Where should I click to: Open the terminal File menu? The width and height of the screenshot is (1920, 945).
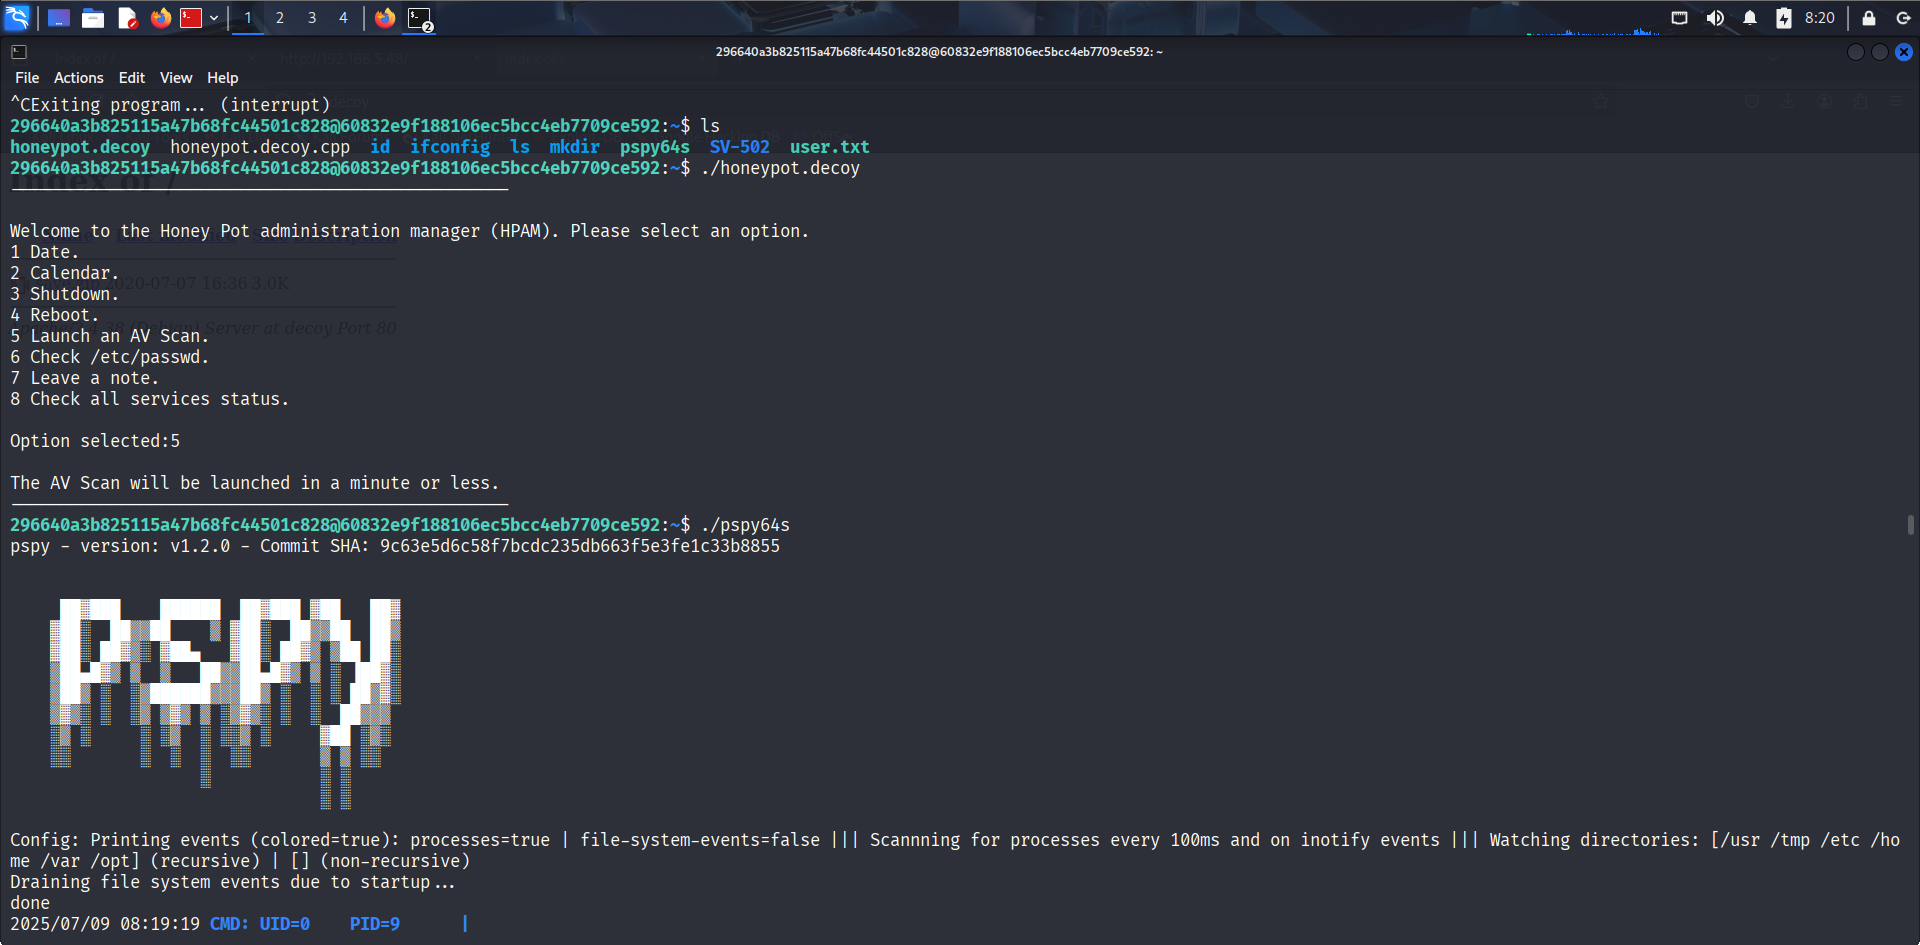(27, 78)
